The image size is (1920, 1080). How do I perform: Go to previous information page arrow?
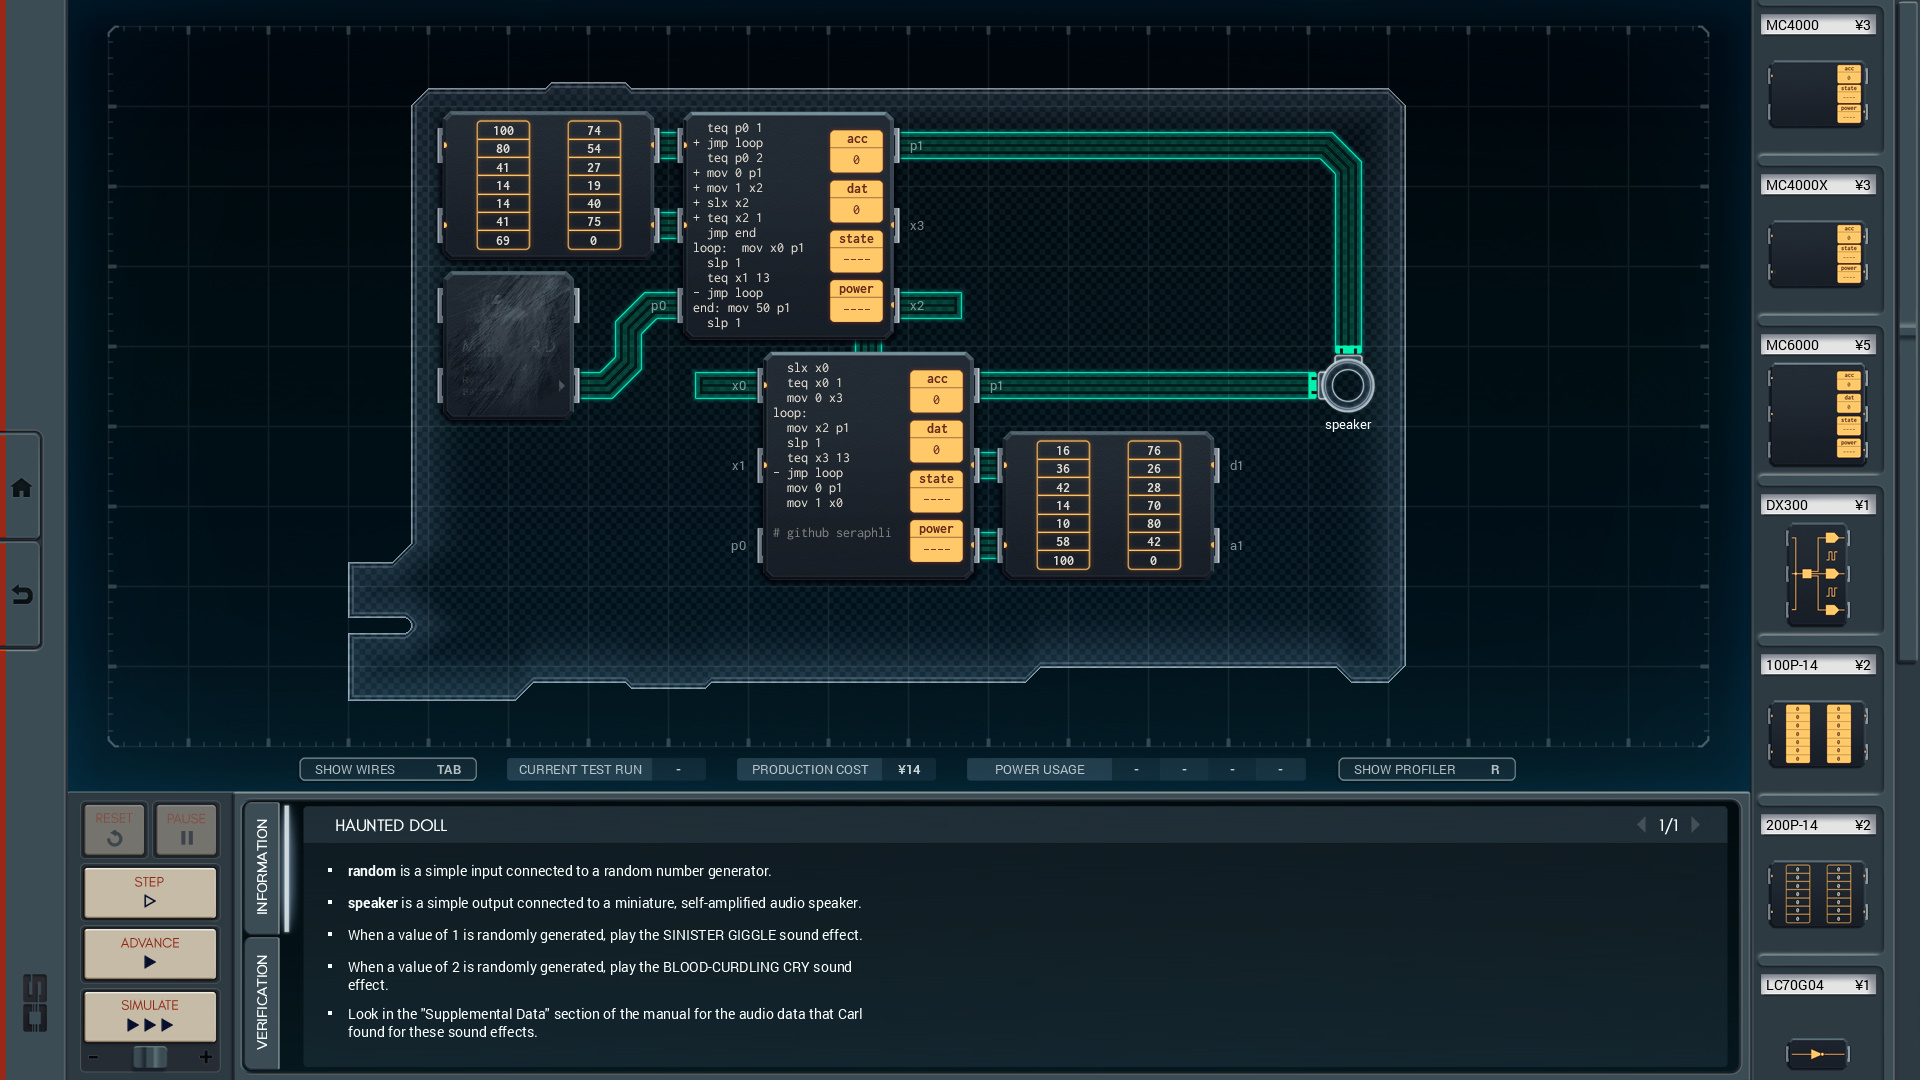[1641, 825]
